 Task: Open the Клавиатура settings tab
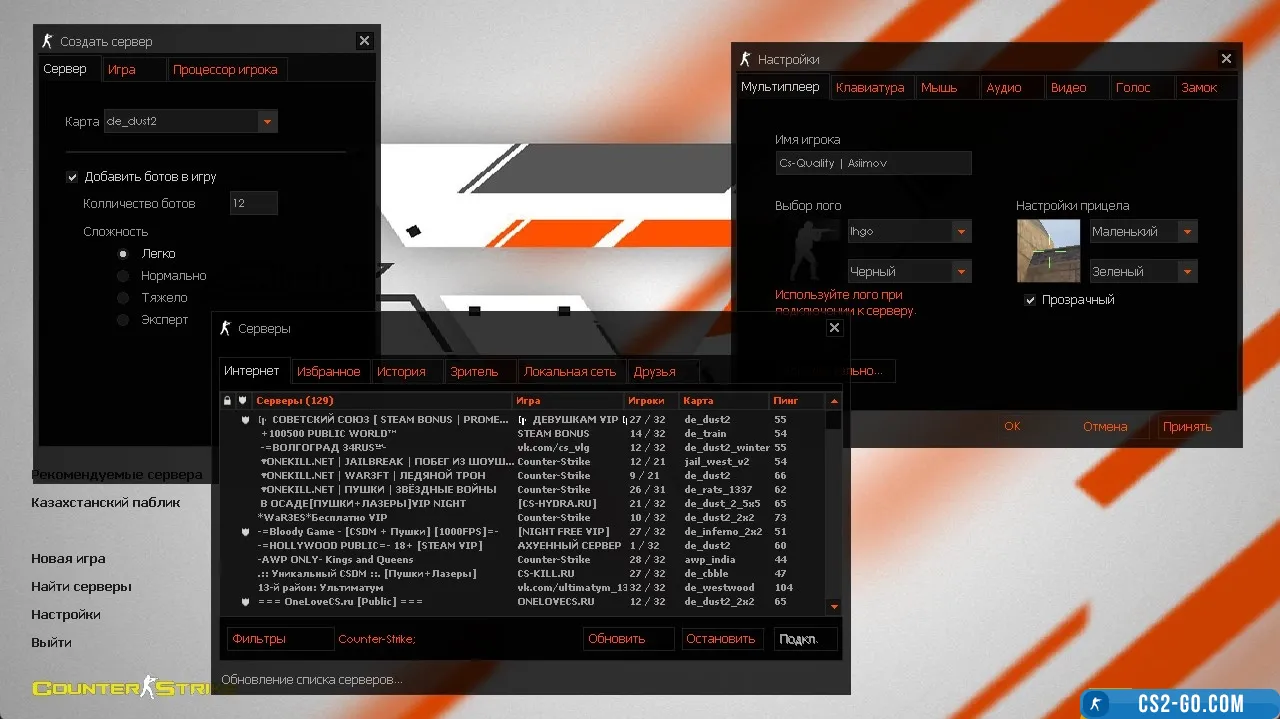point(869,88)
